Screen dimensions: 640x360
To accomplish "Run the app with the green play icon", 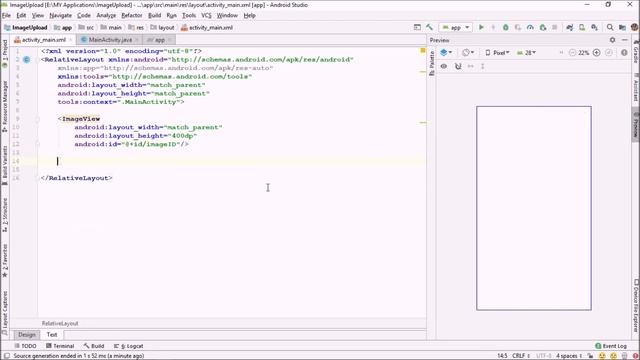I will coord(481,27).
